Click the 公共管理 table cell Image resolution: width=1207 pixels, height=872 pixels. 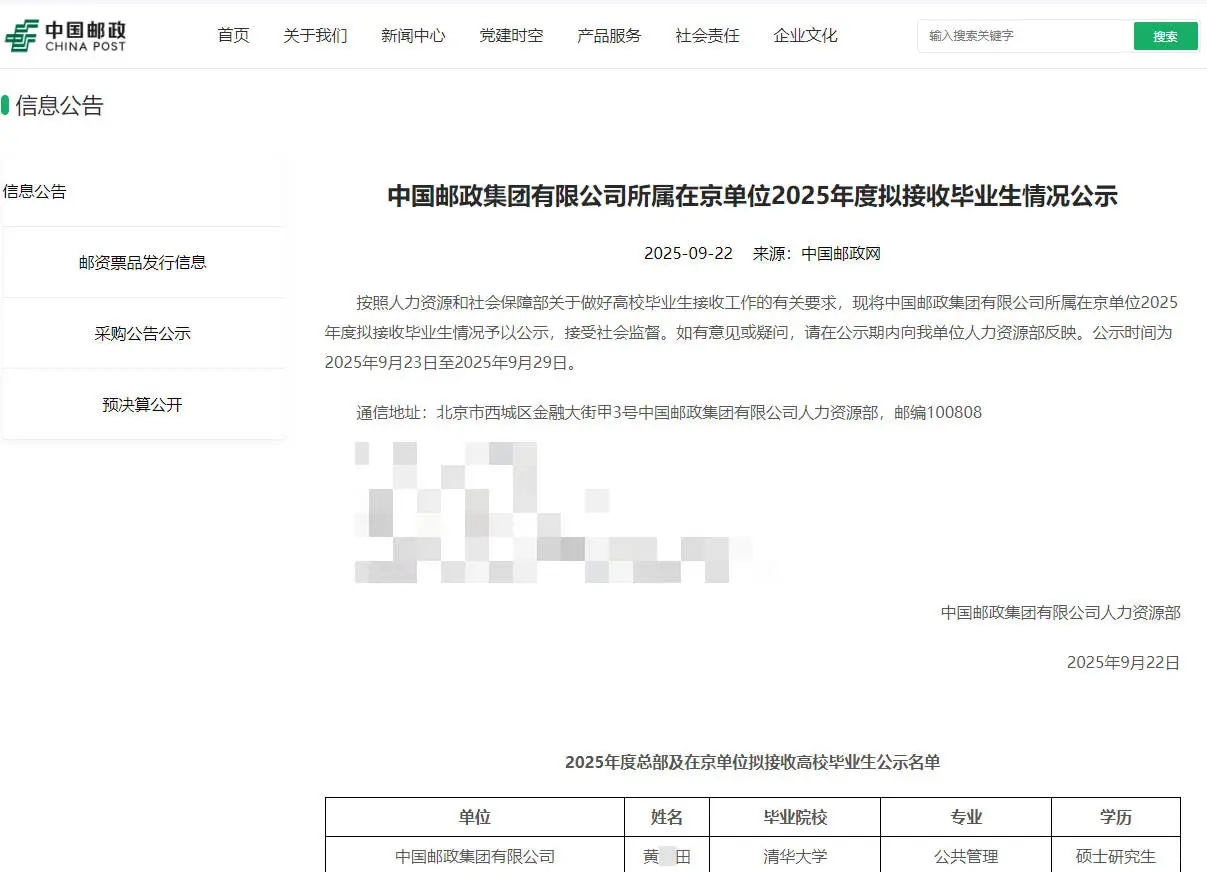(x=966, y=856)
